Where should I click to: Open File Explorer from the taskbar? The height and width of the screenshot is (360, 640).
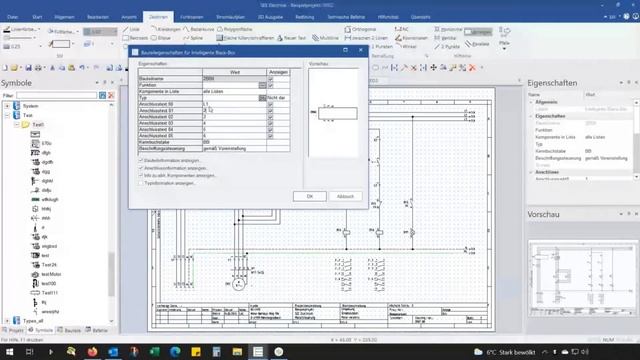237,351
